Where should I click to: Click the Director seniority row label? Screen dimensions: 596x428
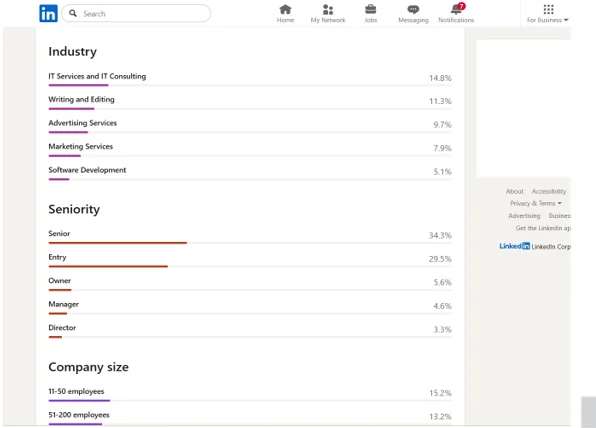tap(62, 328)
